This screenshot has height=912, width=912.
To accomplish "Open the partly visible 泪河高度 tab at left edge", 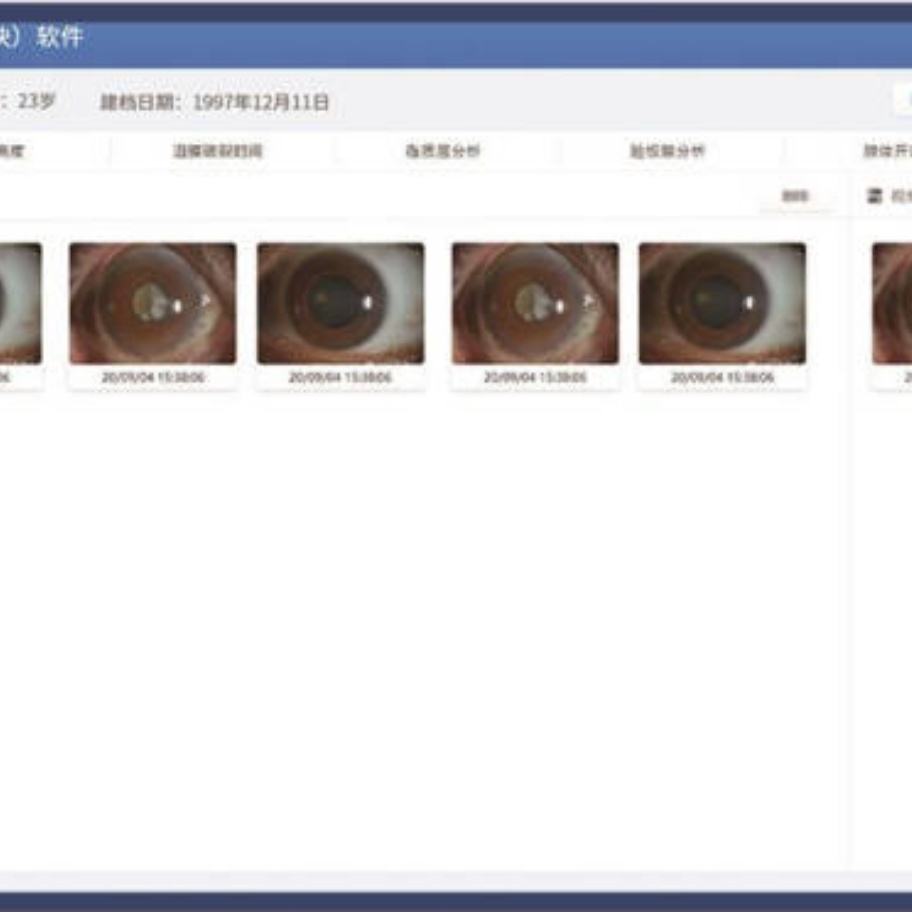I will point(12,151).
